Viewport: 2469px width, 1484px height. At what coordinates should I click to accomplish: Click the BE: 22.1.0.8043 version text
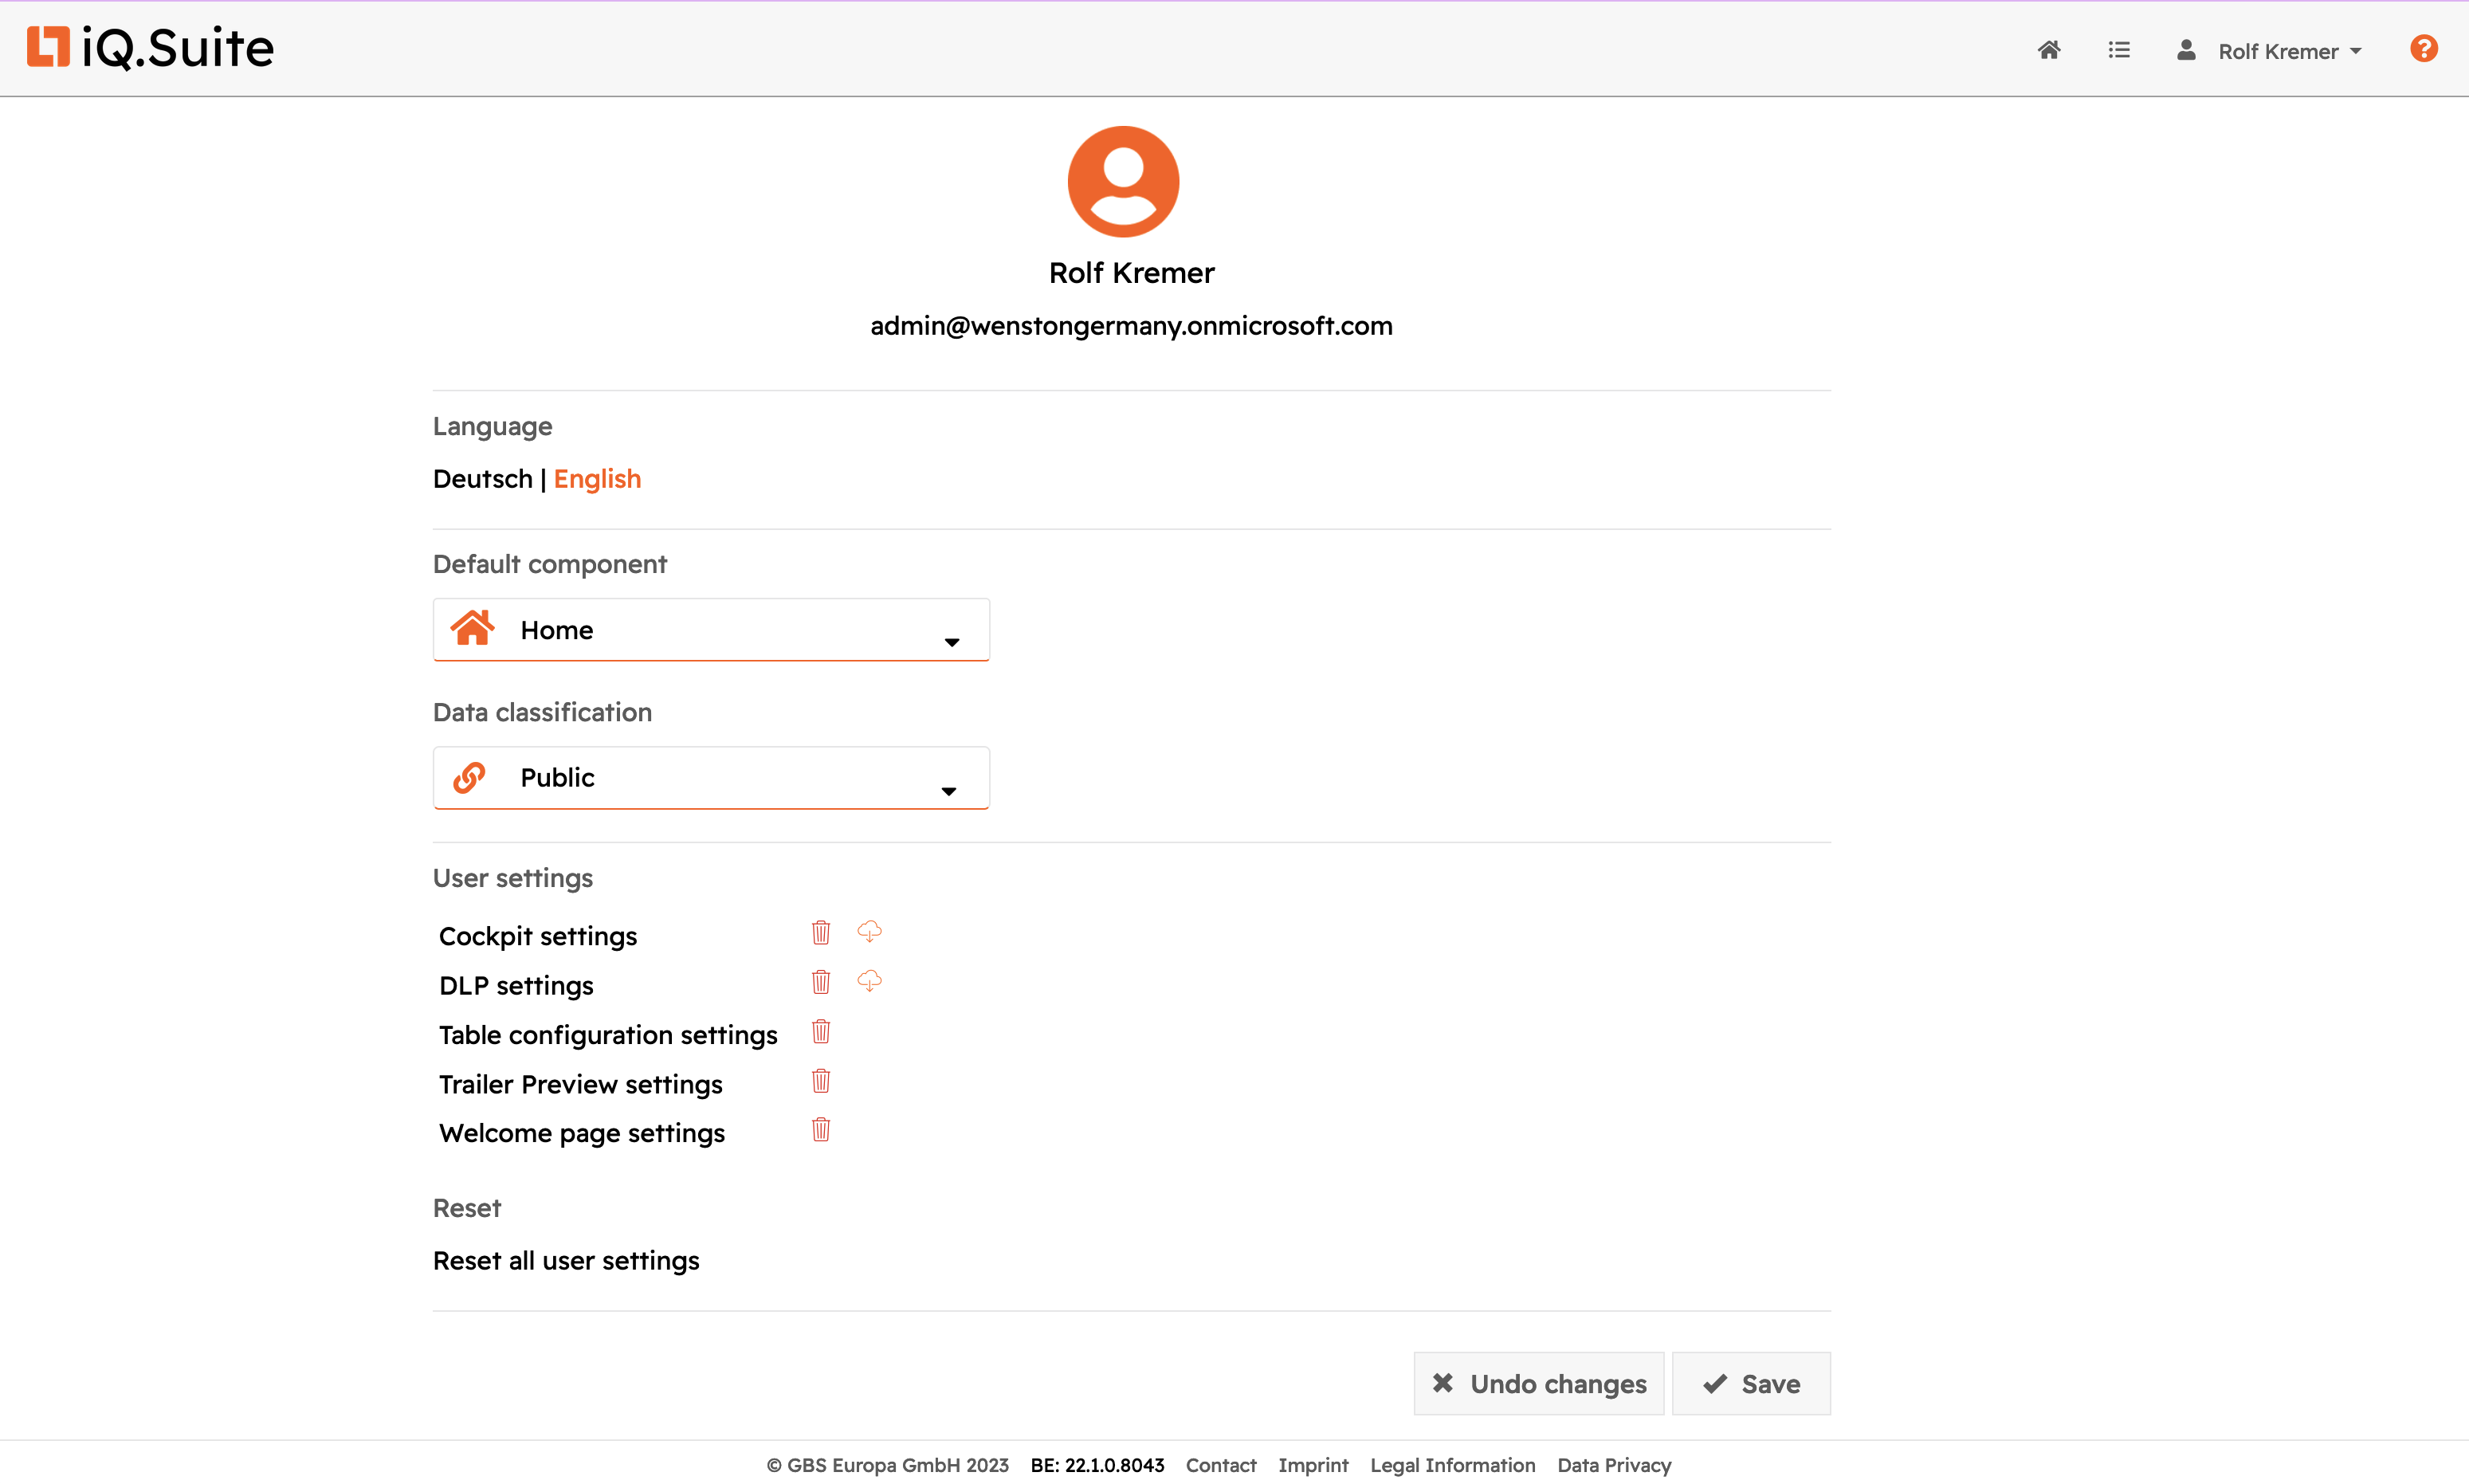(1097, 1465)
